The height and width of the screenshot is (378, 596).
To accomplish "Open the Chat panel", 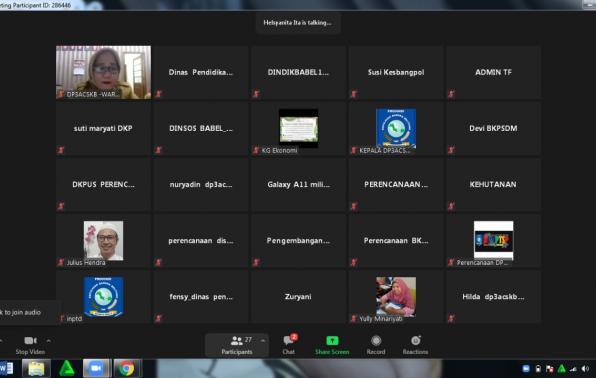I will click(289, 345).
